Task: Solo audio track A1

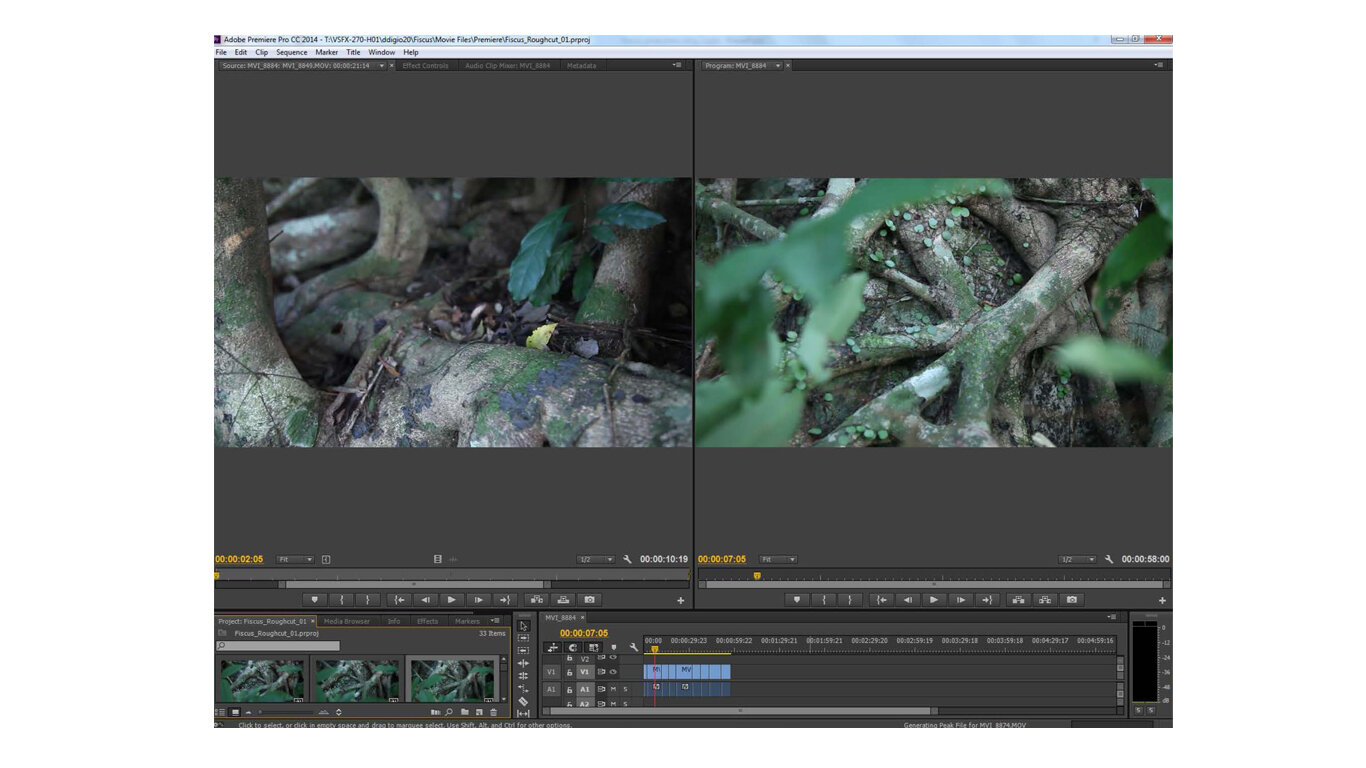Action: tap(626, 689)
